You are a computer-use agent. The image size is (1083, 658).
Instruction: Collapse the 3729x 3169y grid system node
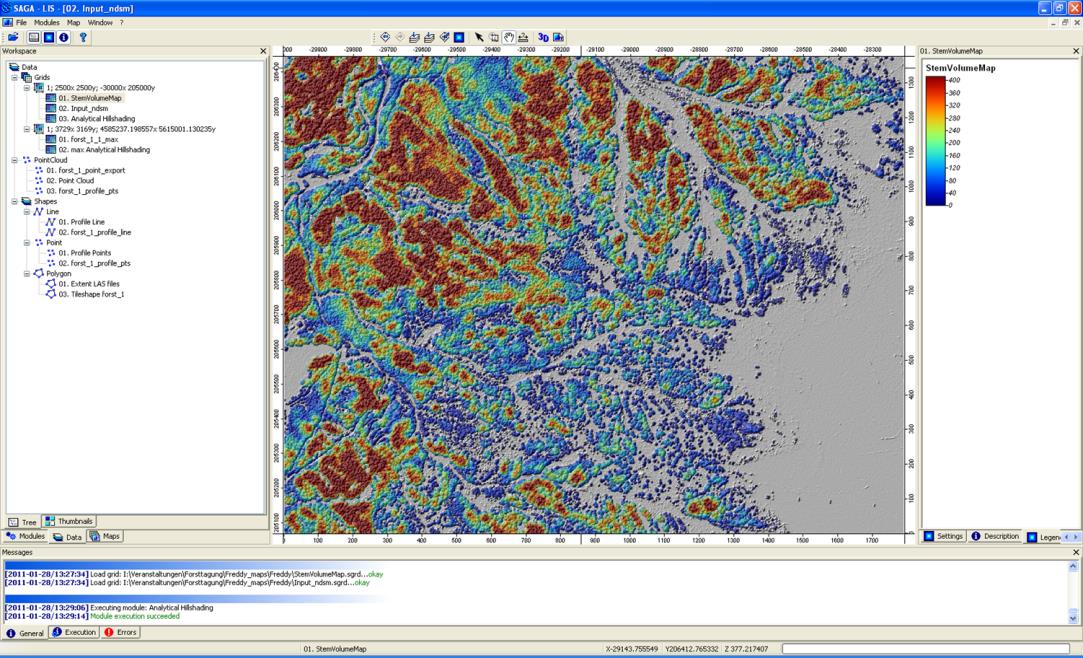pyautogui.click(x=27, y=129)
